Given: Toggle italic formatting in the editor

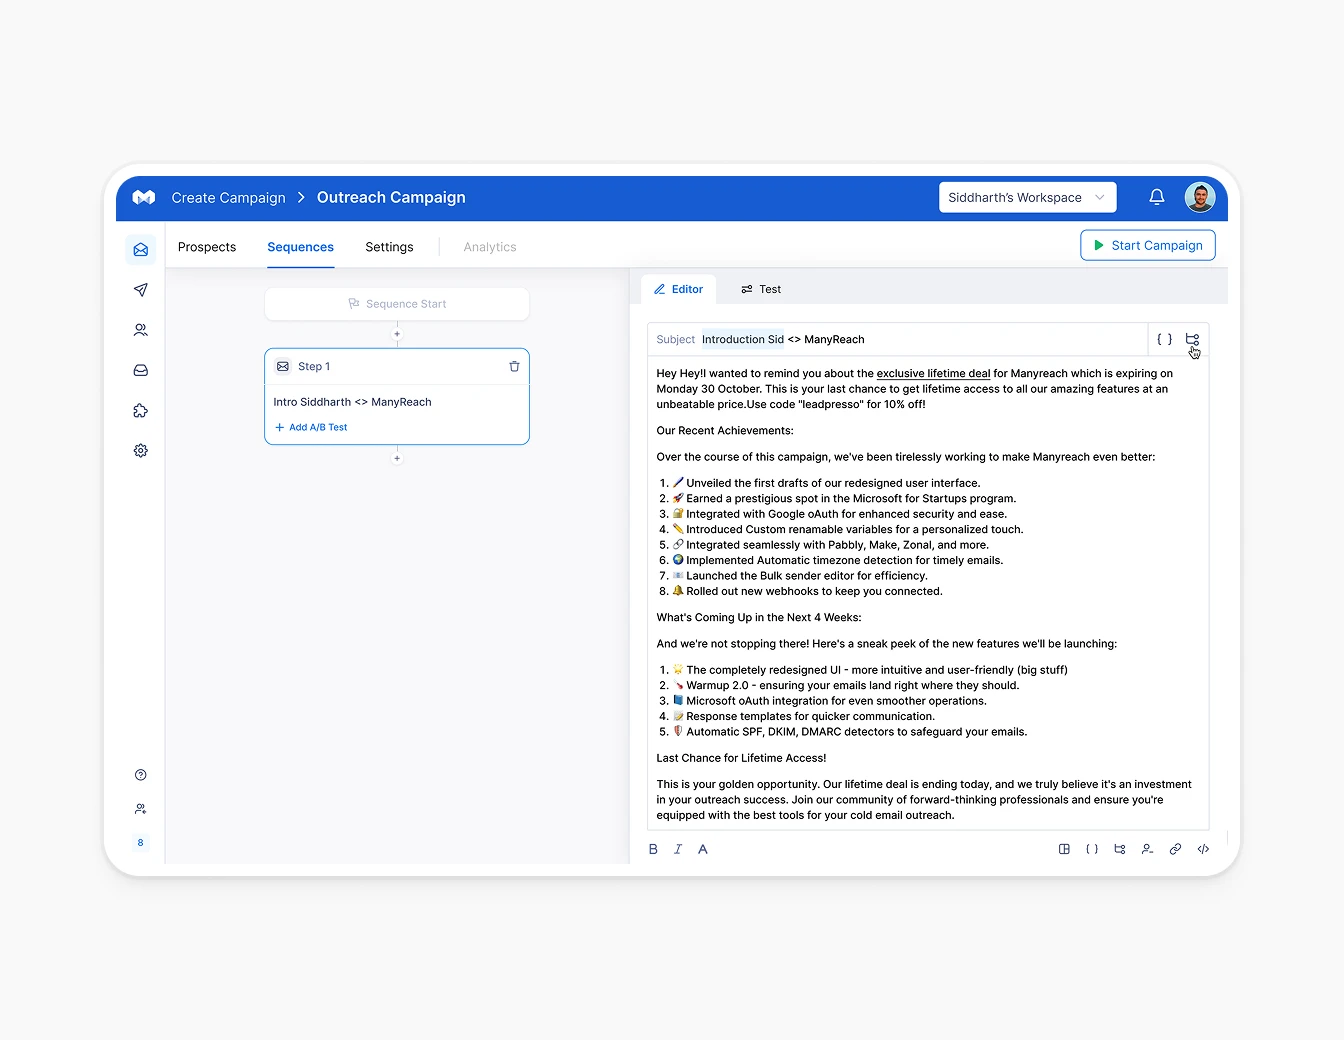Looking at the screenshot, I should click(x=678, y=849).
